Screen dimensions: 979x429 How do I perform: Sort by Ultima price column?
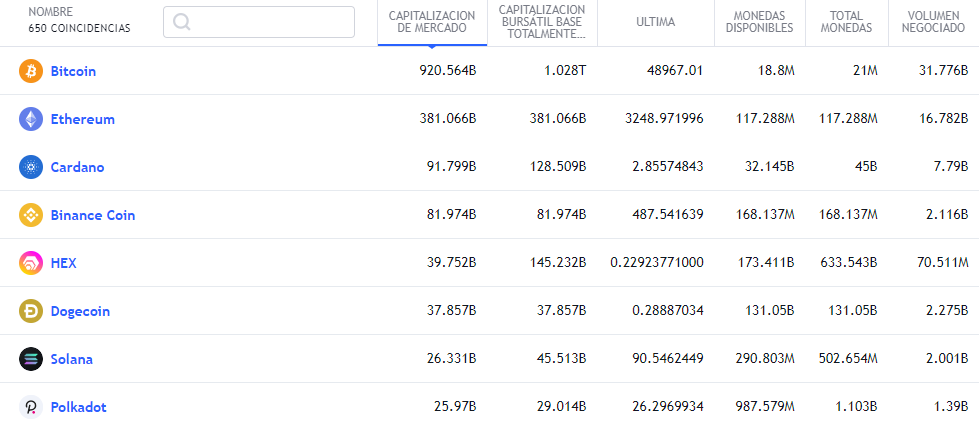656,22
